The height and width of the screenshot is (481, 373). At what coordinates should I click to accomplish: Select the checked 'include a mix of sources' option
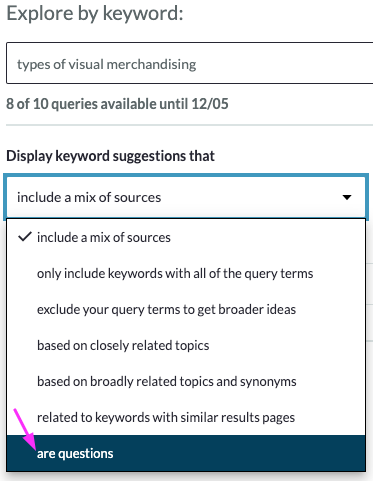click(x=186, y=237)
